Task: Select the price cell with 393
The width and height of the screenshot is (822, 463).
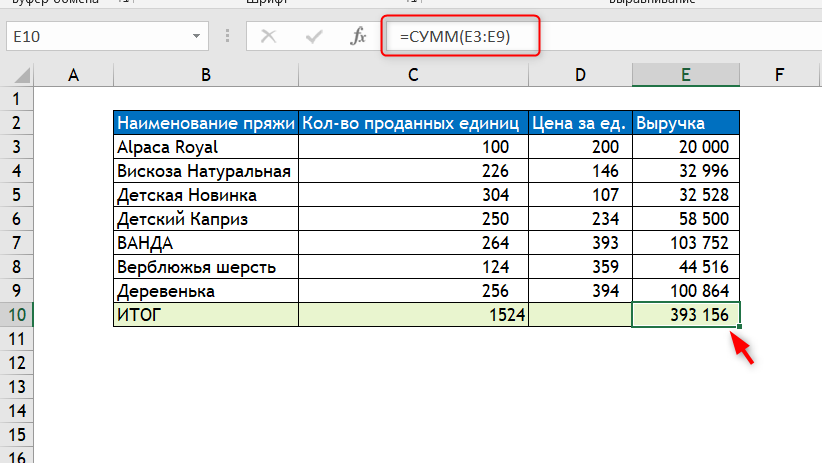Action: 580,243
